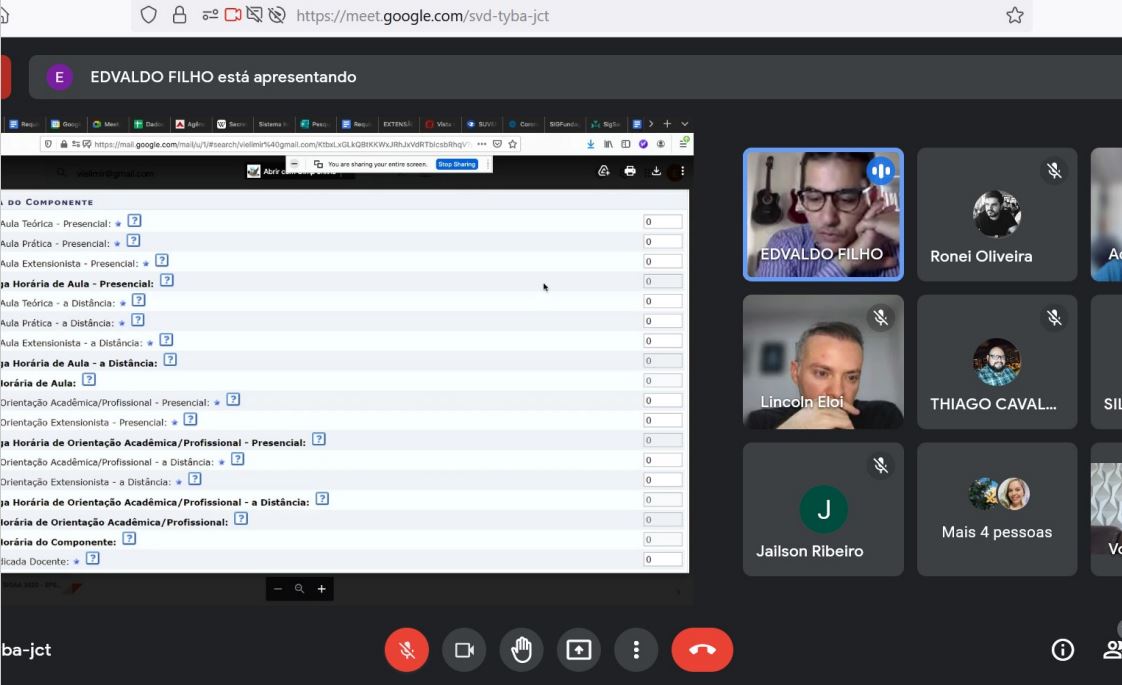Click the Jailson Ribeiro participant tile
Screen dimensions: 1122x685
[823, 509]
